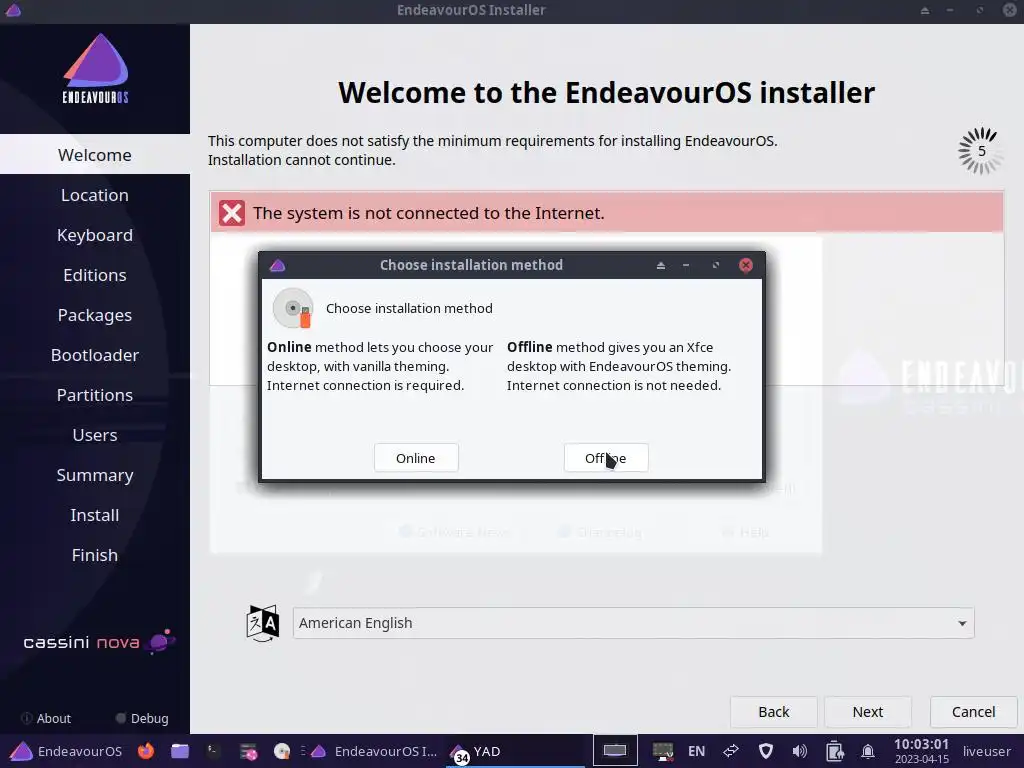Minimize the Choose installation method dialog

point(686,265)
